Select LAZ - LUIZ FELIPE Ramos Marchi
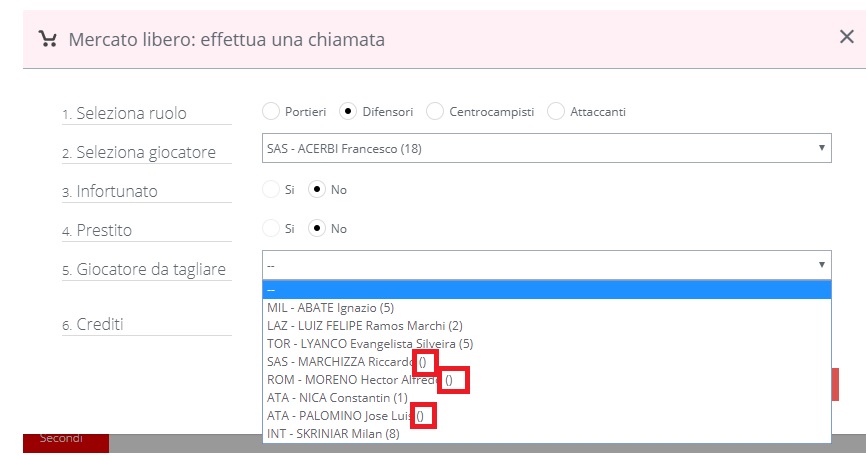The image size is (866, 460). tap(365, 325)
